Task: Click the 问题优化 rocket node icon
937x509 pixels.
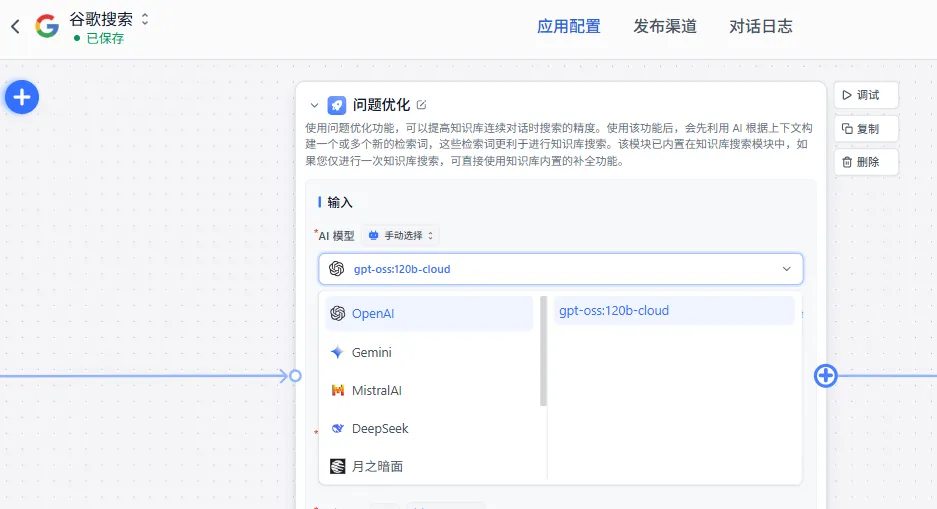Action: coord(336,106)
